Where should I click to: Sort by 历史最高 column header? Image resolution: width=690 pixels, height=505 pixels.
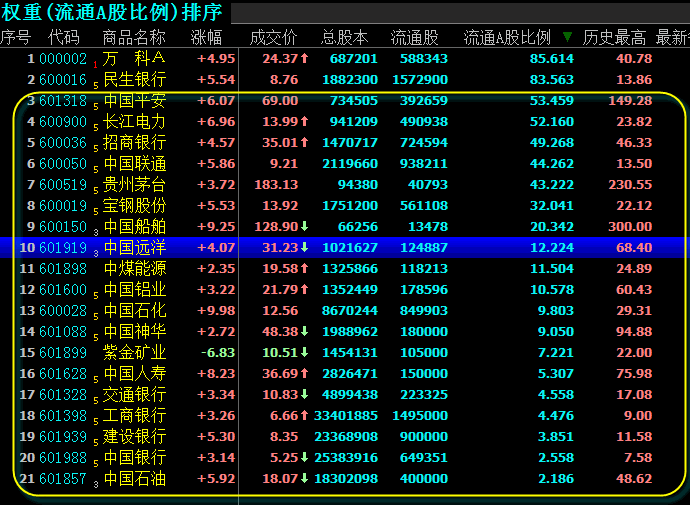click(x=614, y=37)
